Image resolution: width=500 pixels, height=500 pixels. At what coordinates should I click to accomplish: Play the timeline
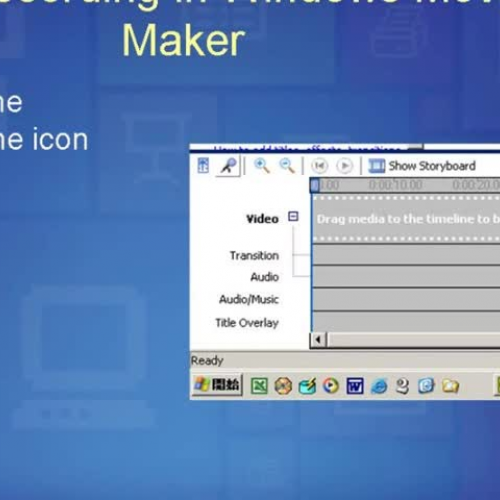click(x=344, y=166)
